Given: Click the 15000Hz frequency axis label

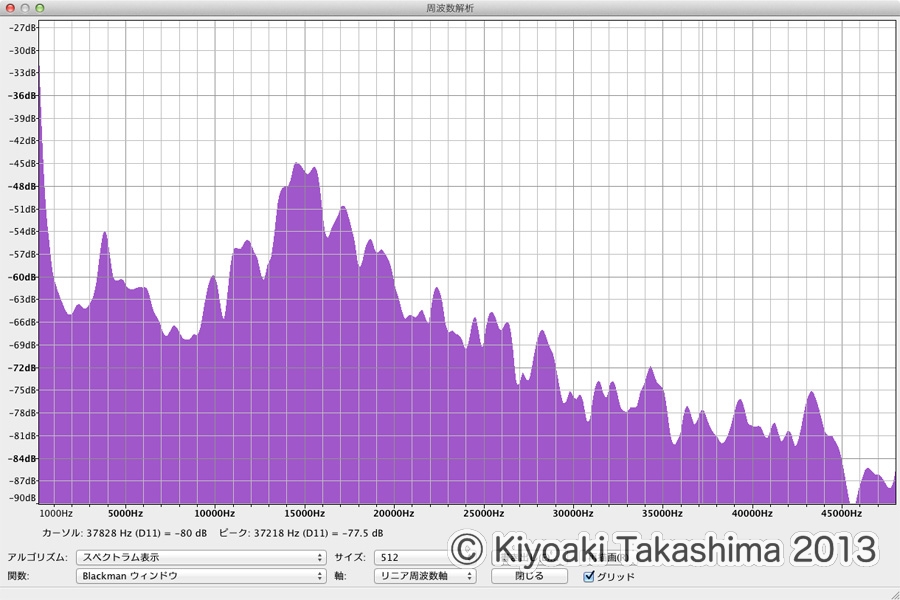Looking at the screenshot, I should [x=304, y=513].
